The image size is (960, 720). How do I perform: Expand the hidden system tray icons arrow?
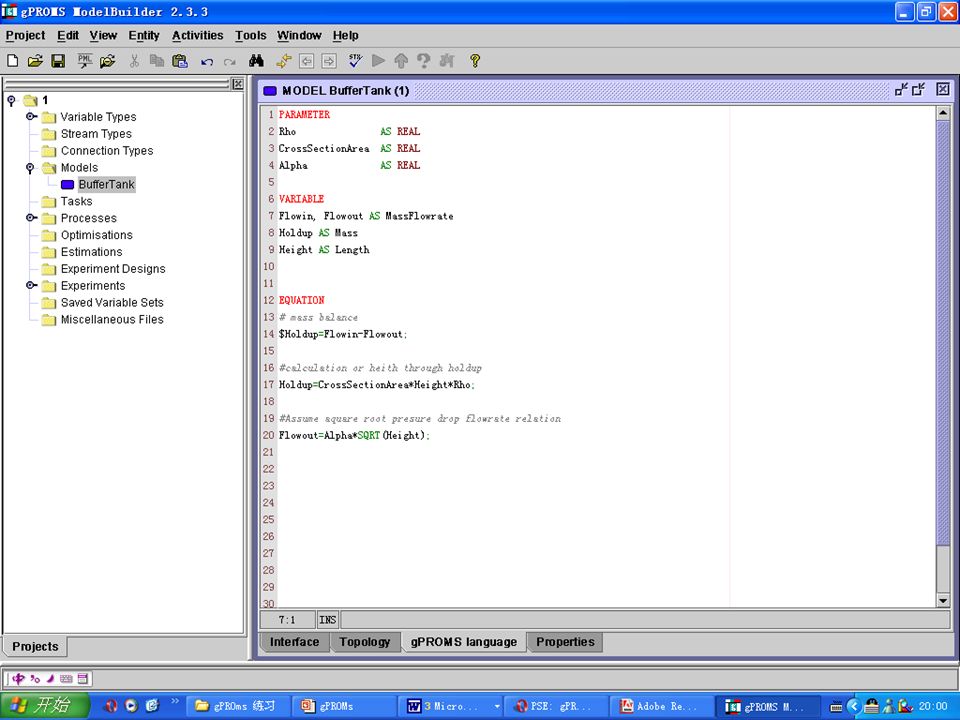tap(853, 706)
